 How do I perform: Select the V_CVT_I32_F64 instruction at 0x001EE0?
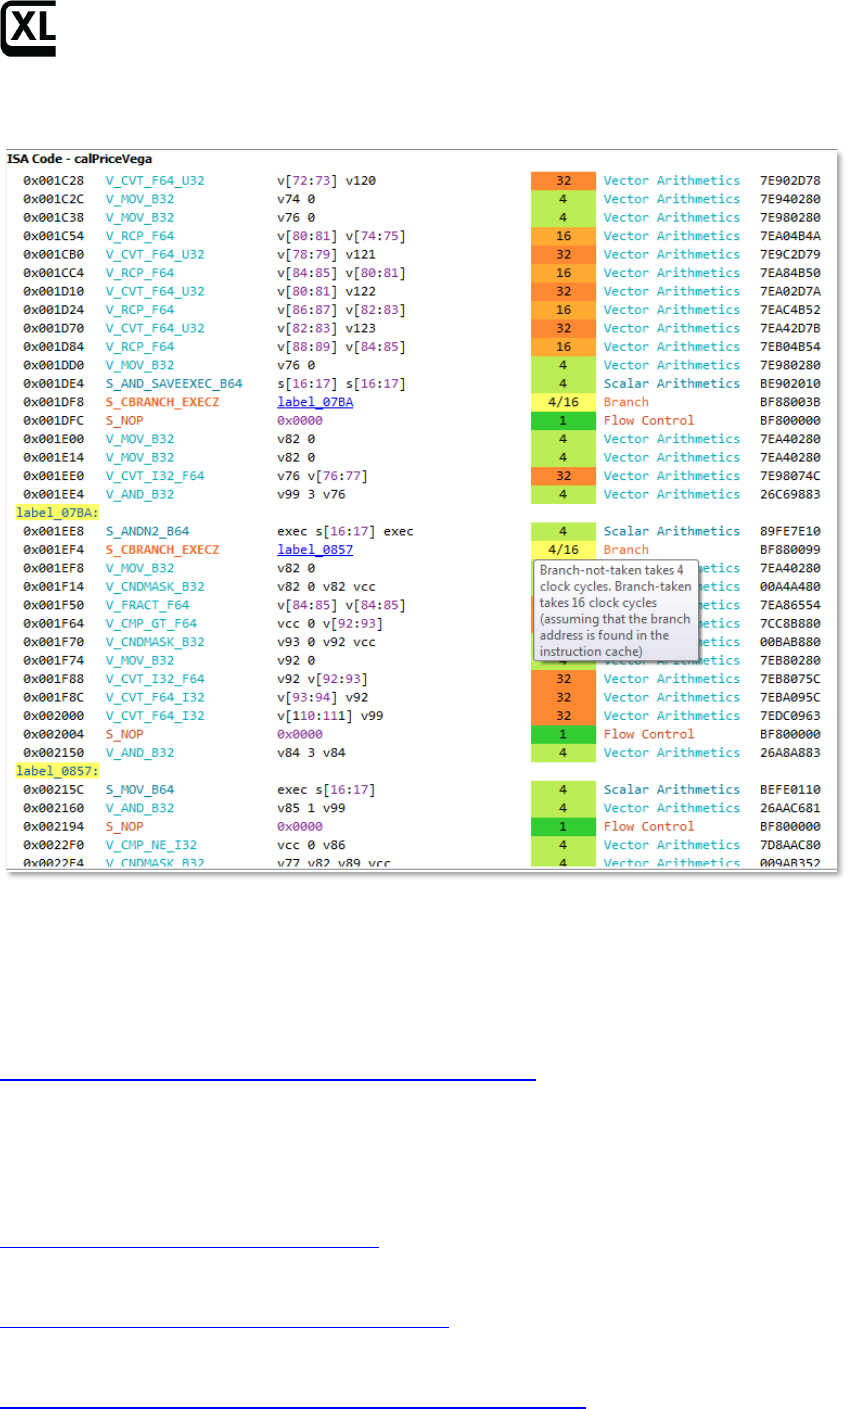click(x=155, y=476)
